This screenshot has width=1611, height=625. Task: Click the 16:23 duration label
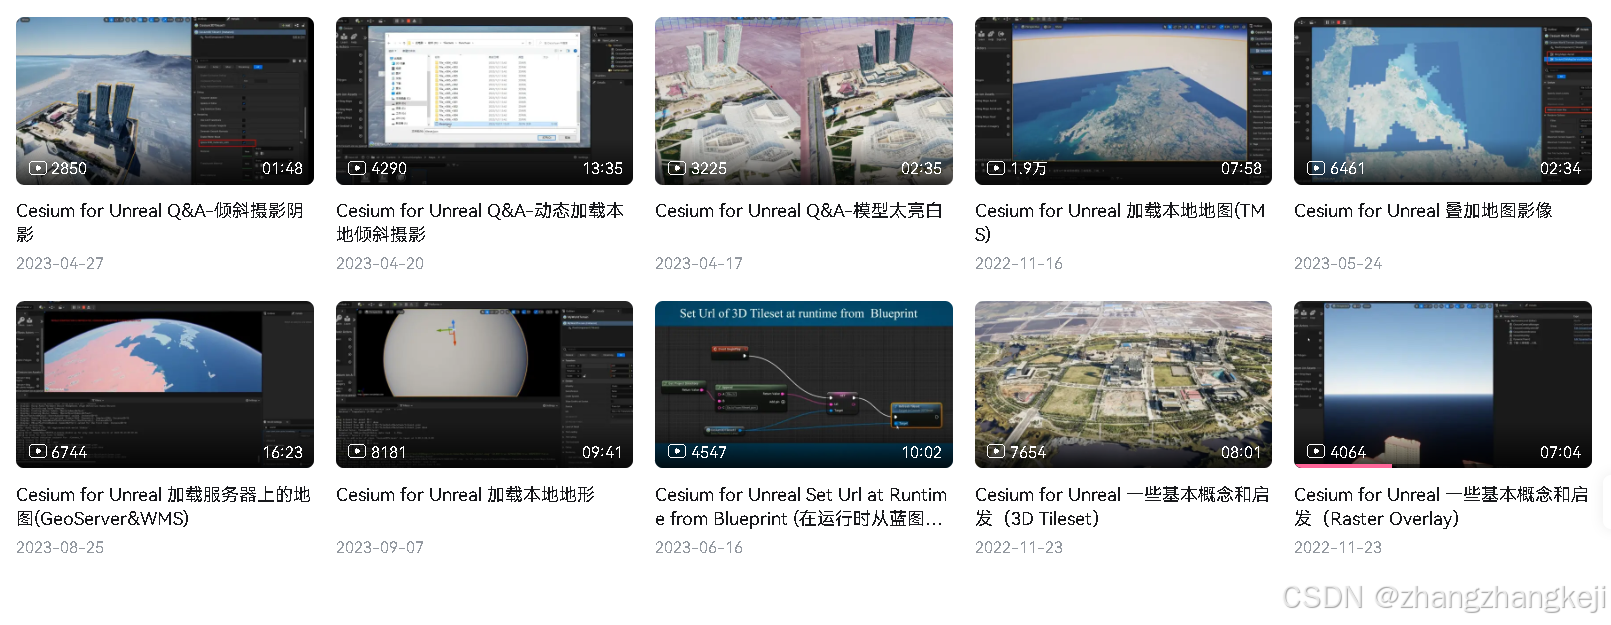click(x=282, y=452)
